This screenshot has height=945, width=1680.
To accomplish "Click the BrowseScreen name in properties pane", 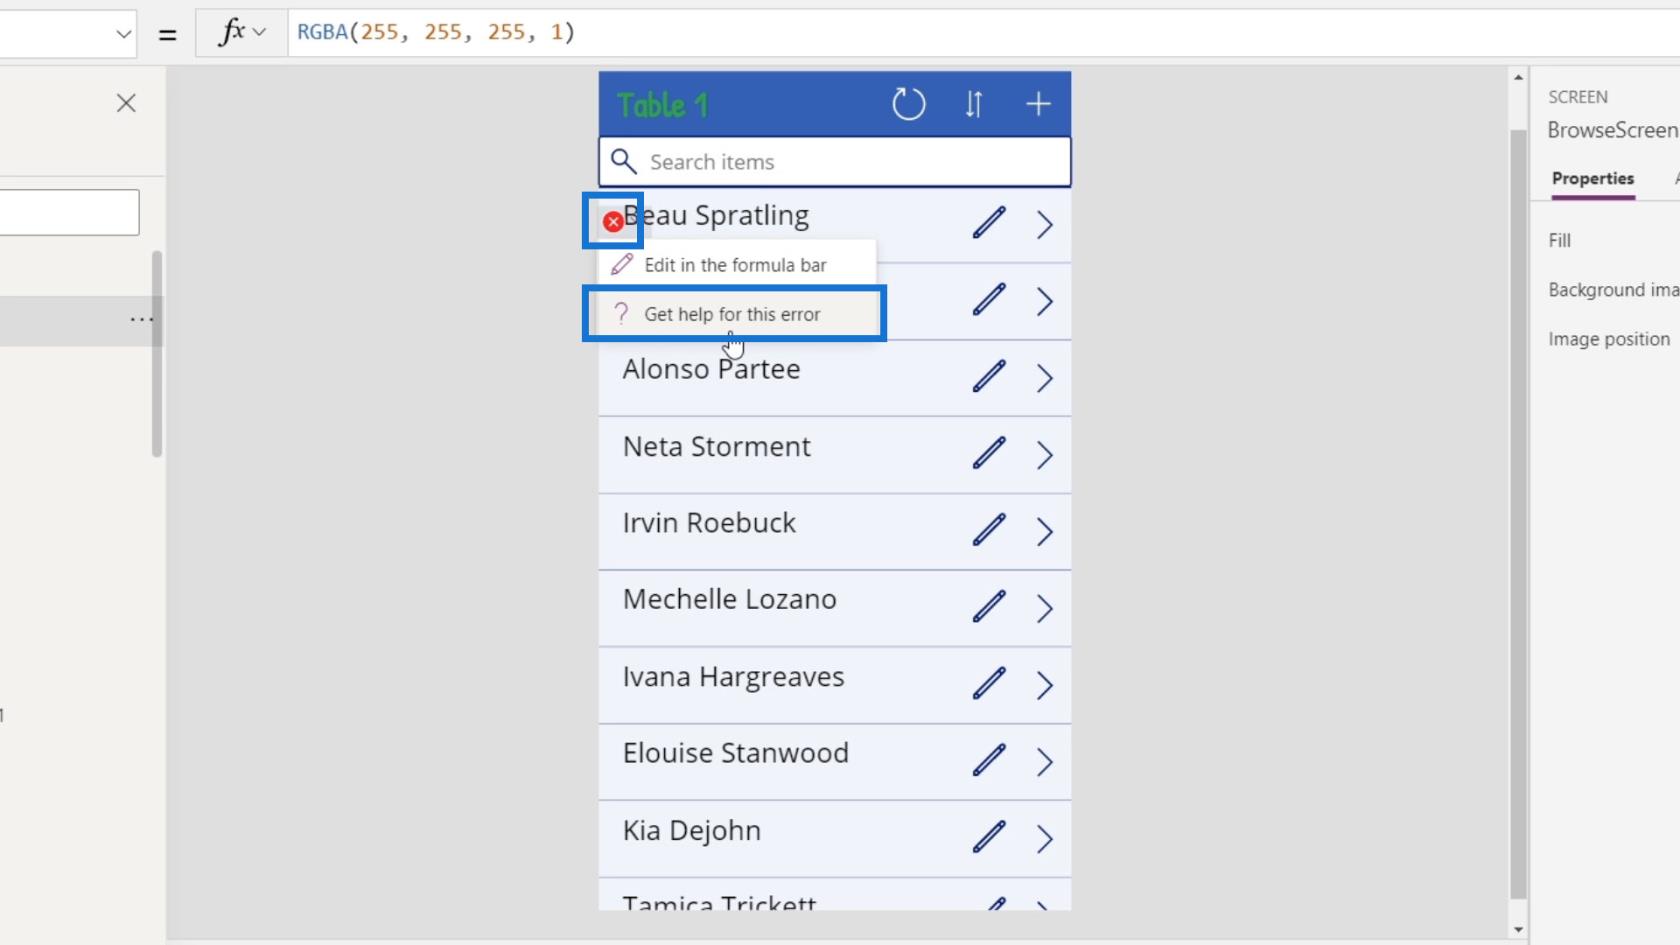I will (1613, 130).
